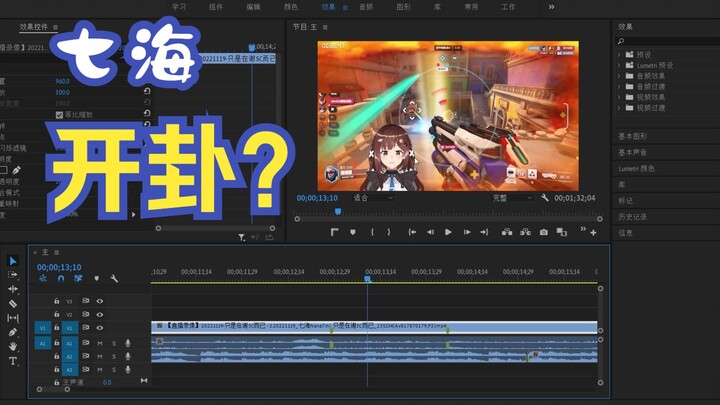The height and width of the screenshot is (405, 720).
Task: Select the Selection arrow tool
Action: 13,261
